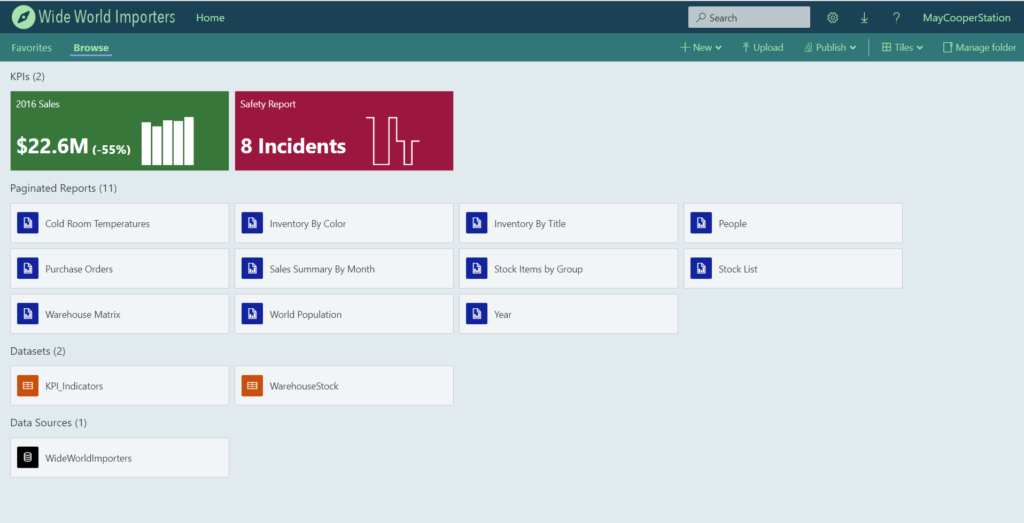Select the KPI_Indicators dataset name

[x=74, y=386]
